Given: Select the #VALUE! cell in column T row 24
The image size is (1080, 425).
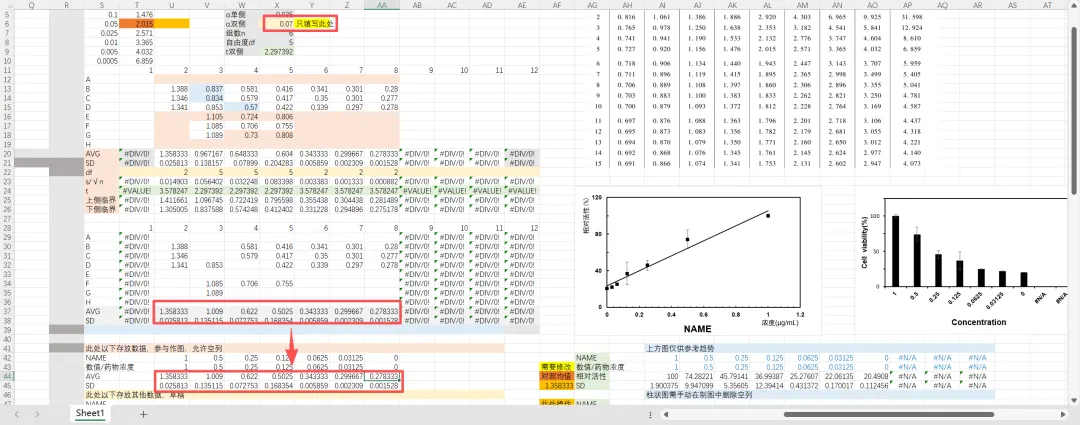Looking at the screenshot, I should click(137, 191).
